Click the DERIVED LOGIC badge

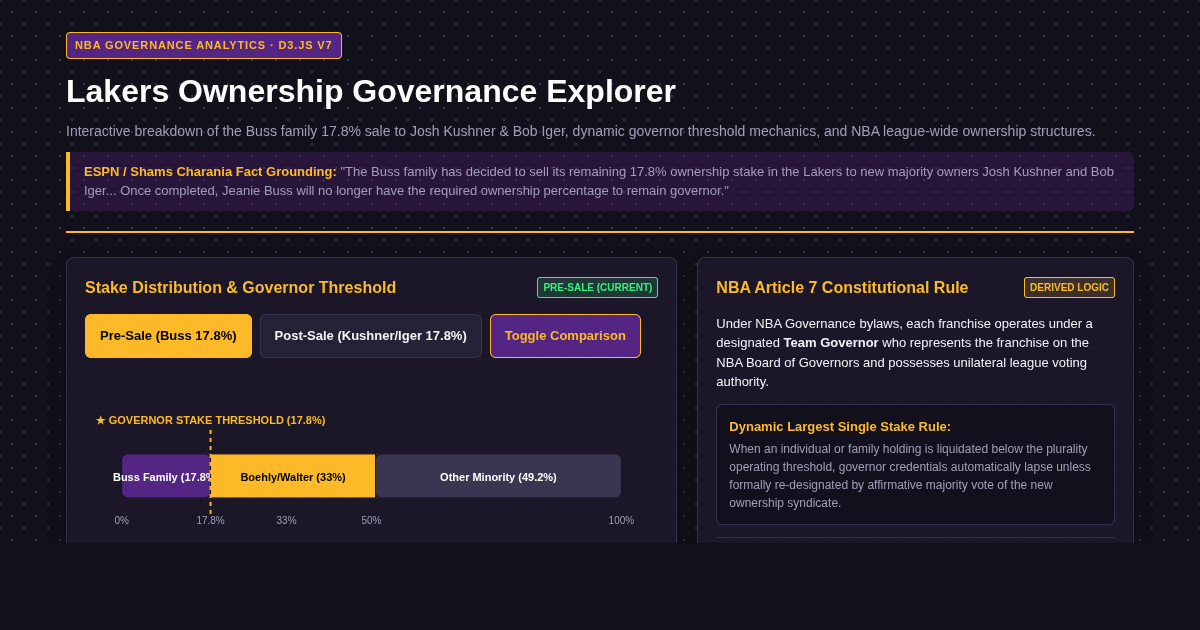pos(1069,288)
